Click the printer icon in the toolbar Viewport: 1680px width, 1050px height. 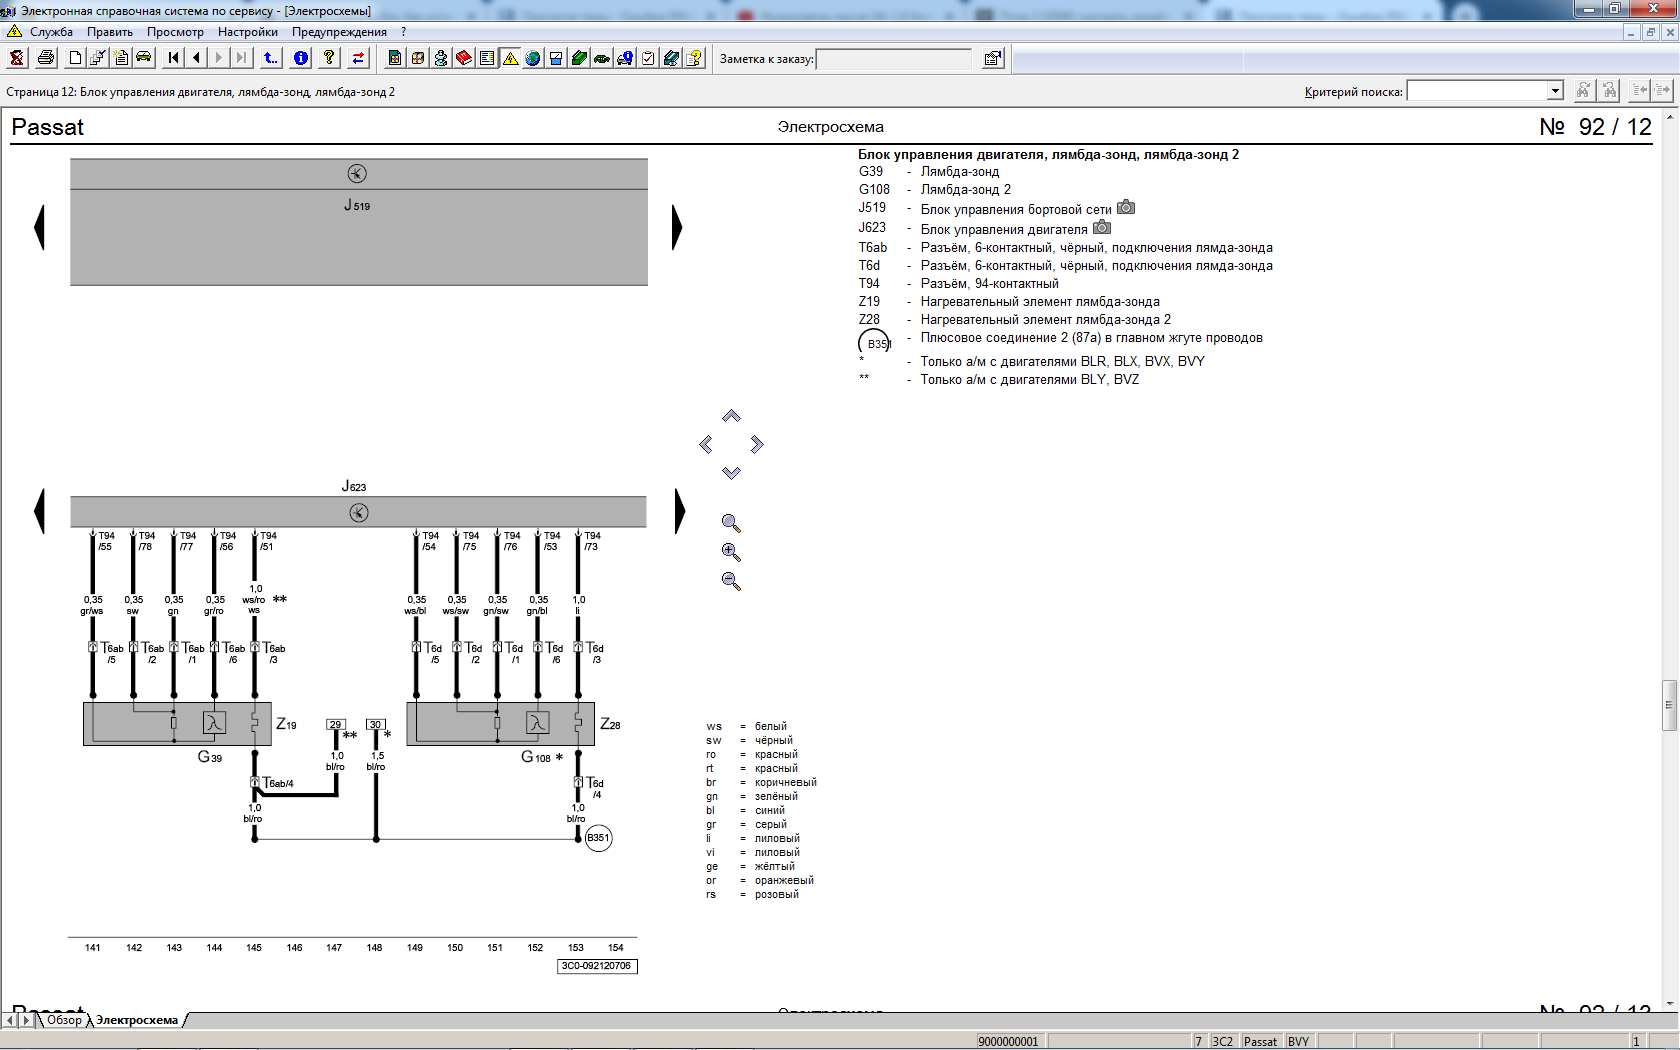[46, 58]
